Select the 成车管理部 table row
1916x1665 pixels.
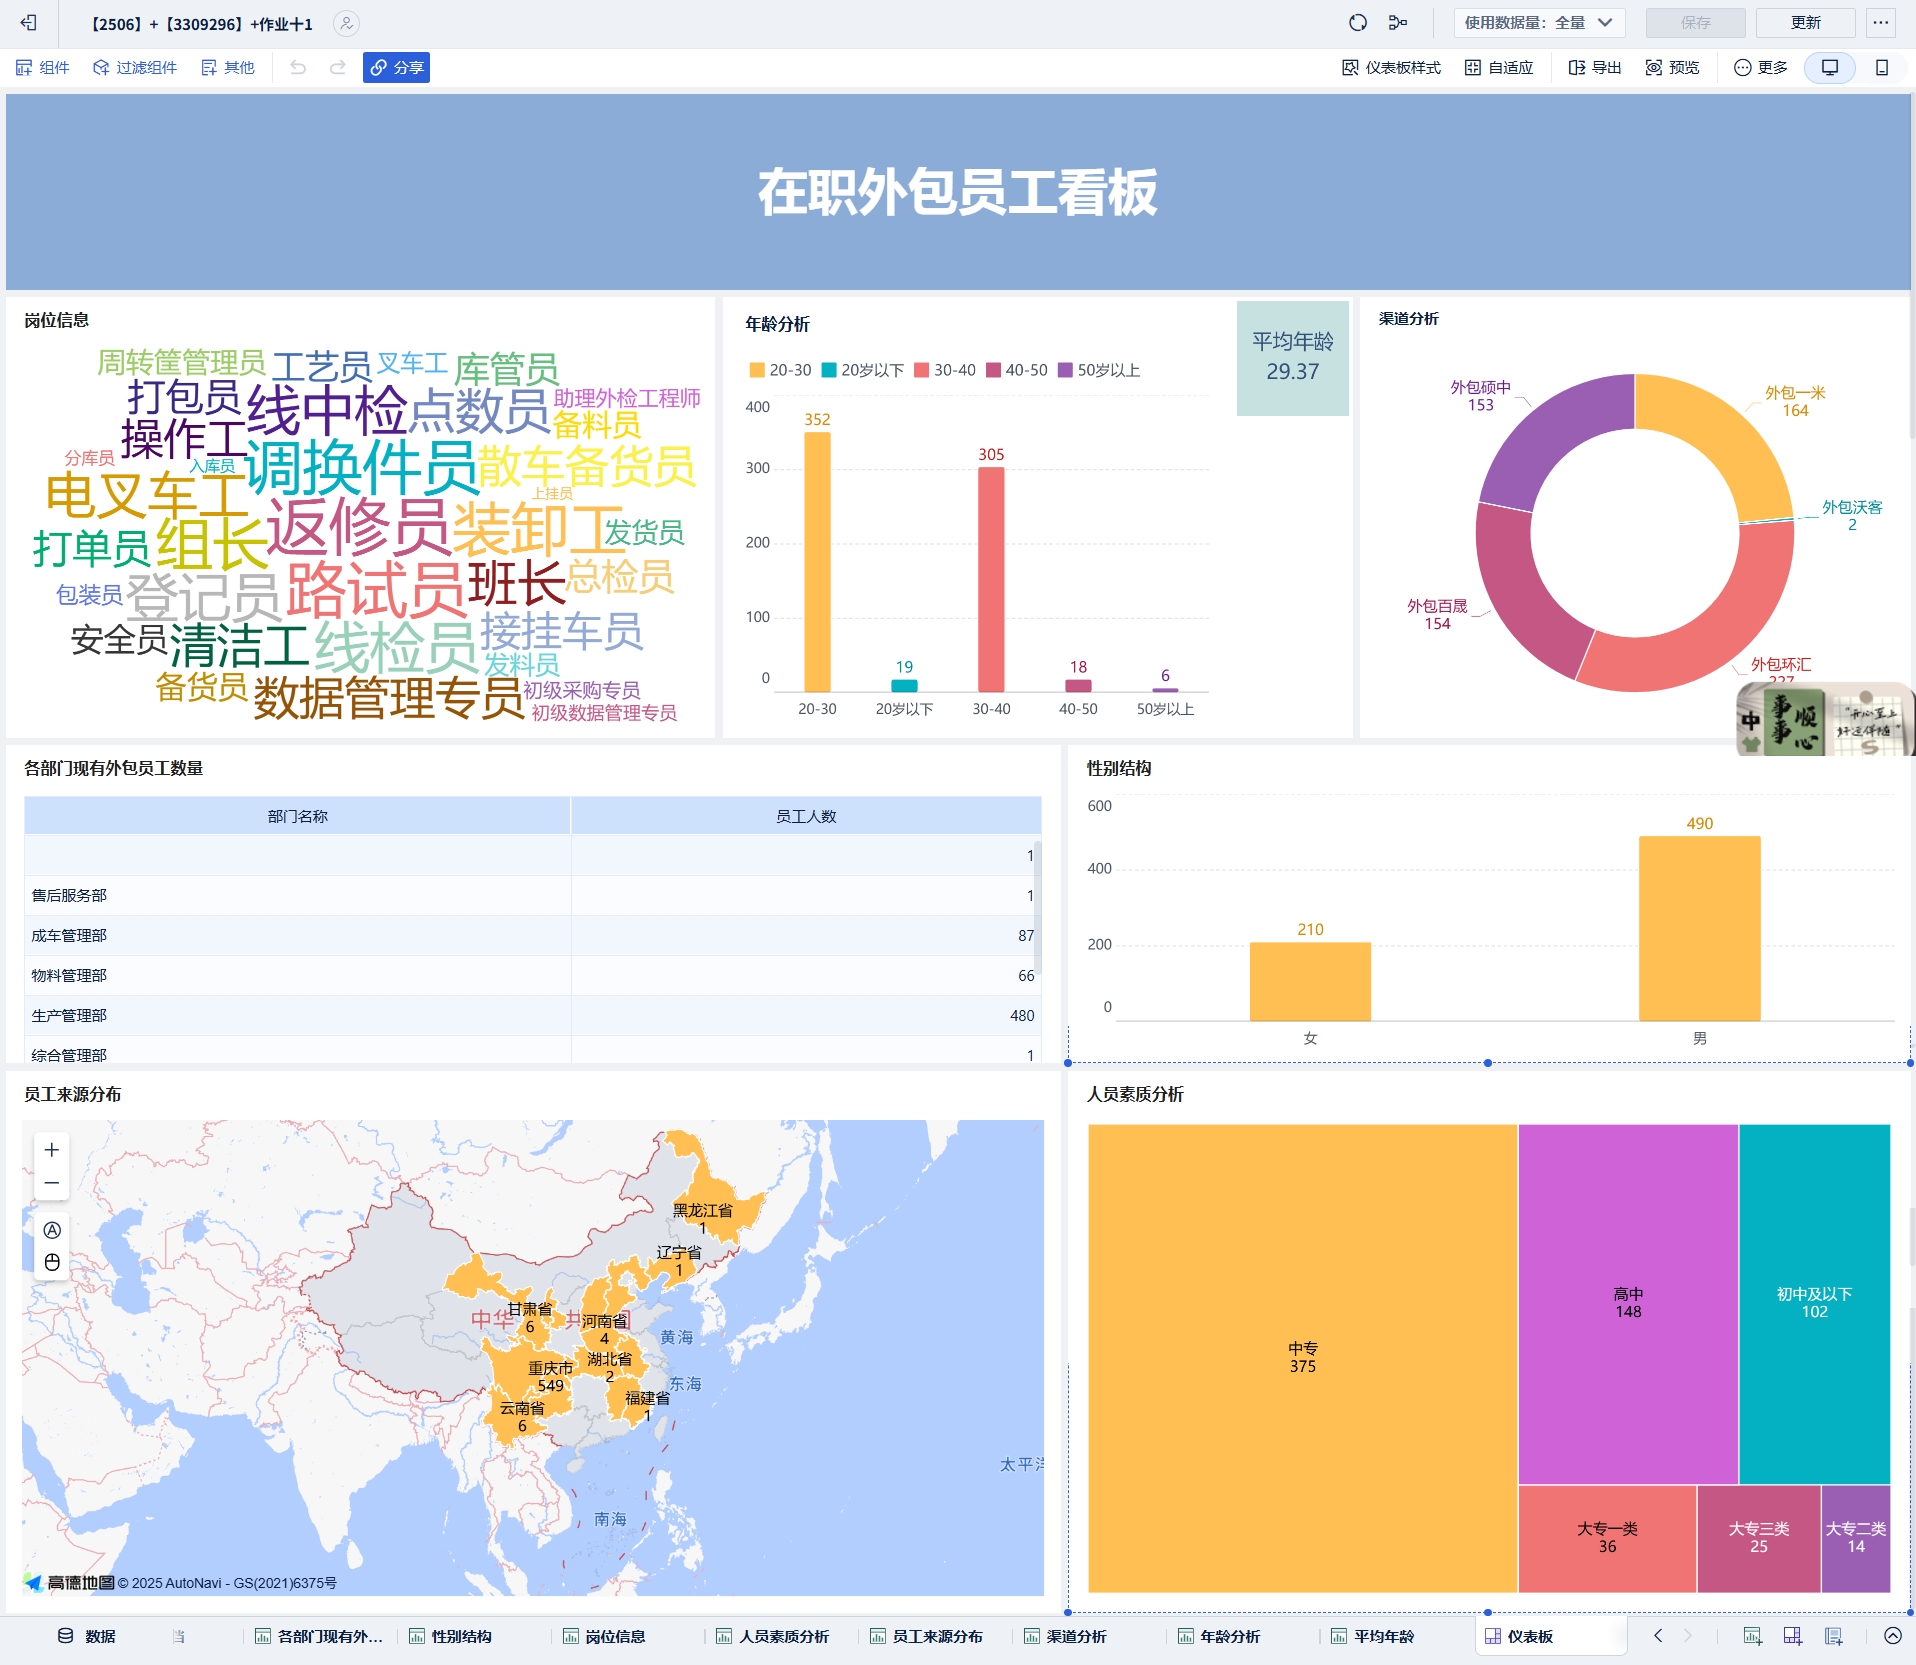click(x=532, y=935)
